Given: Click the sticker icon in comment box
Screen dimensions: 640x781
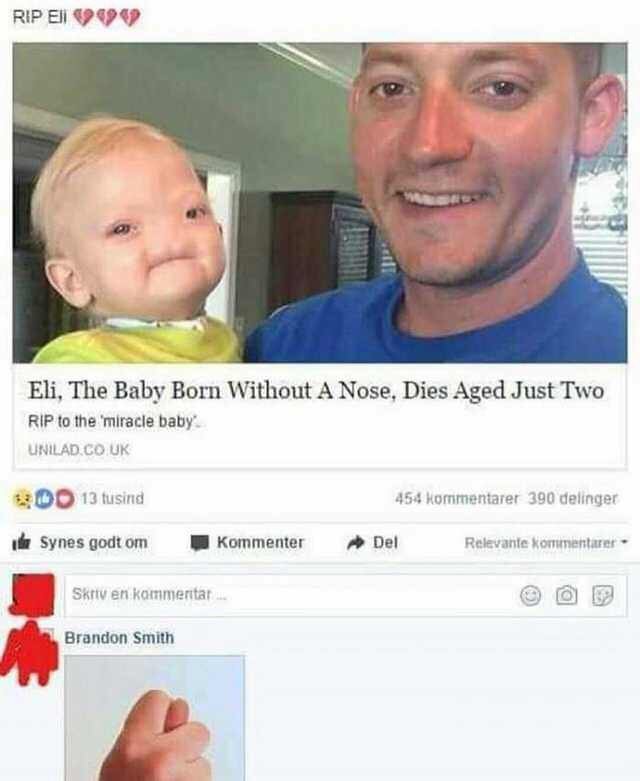Looking at the screenshot, I should coord(602,595).
